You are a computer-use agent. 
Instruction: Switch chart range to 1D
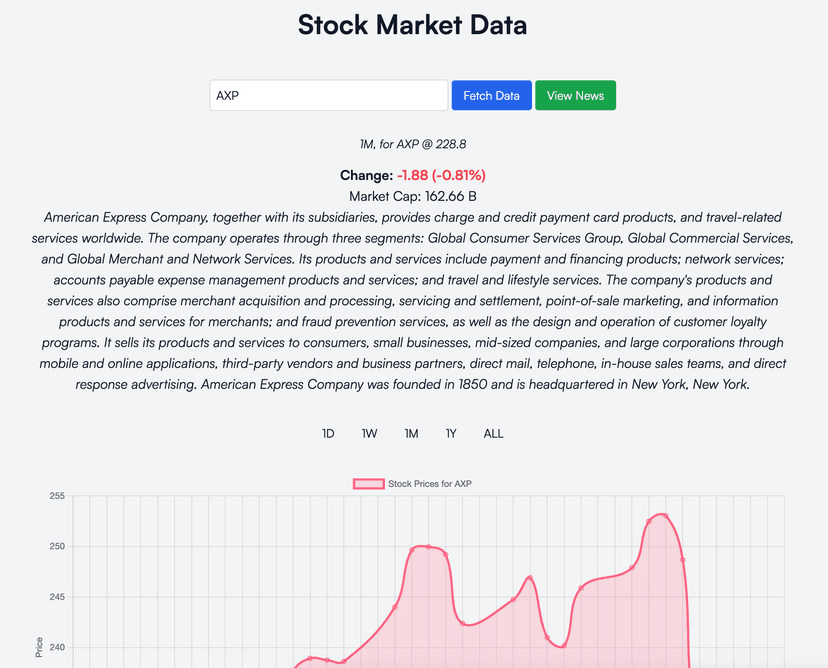328,434
